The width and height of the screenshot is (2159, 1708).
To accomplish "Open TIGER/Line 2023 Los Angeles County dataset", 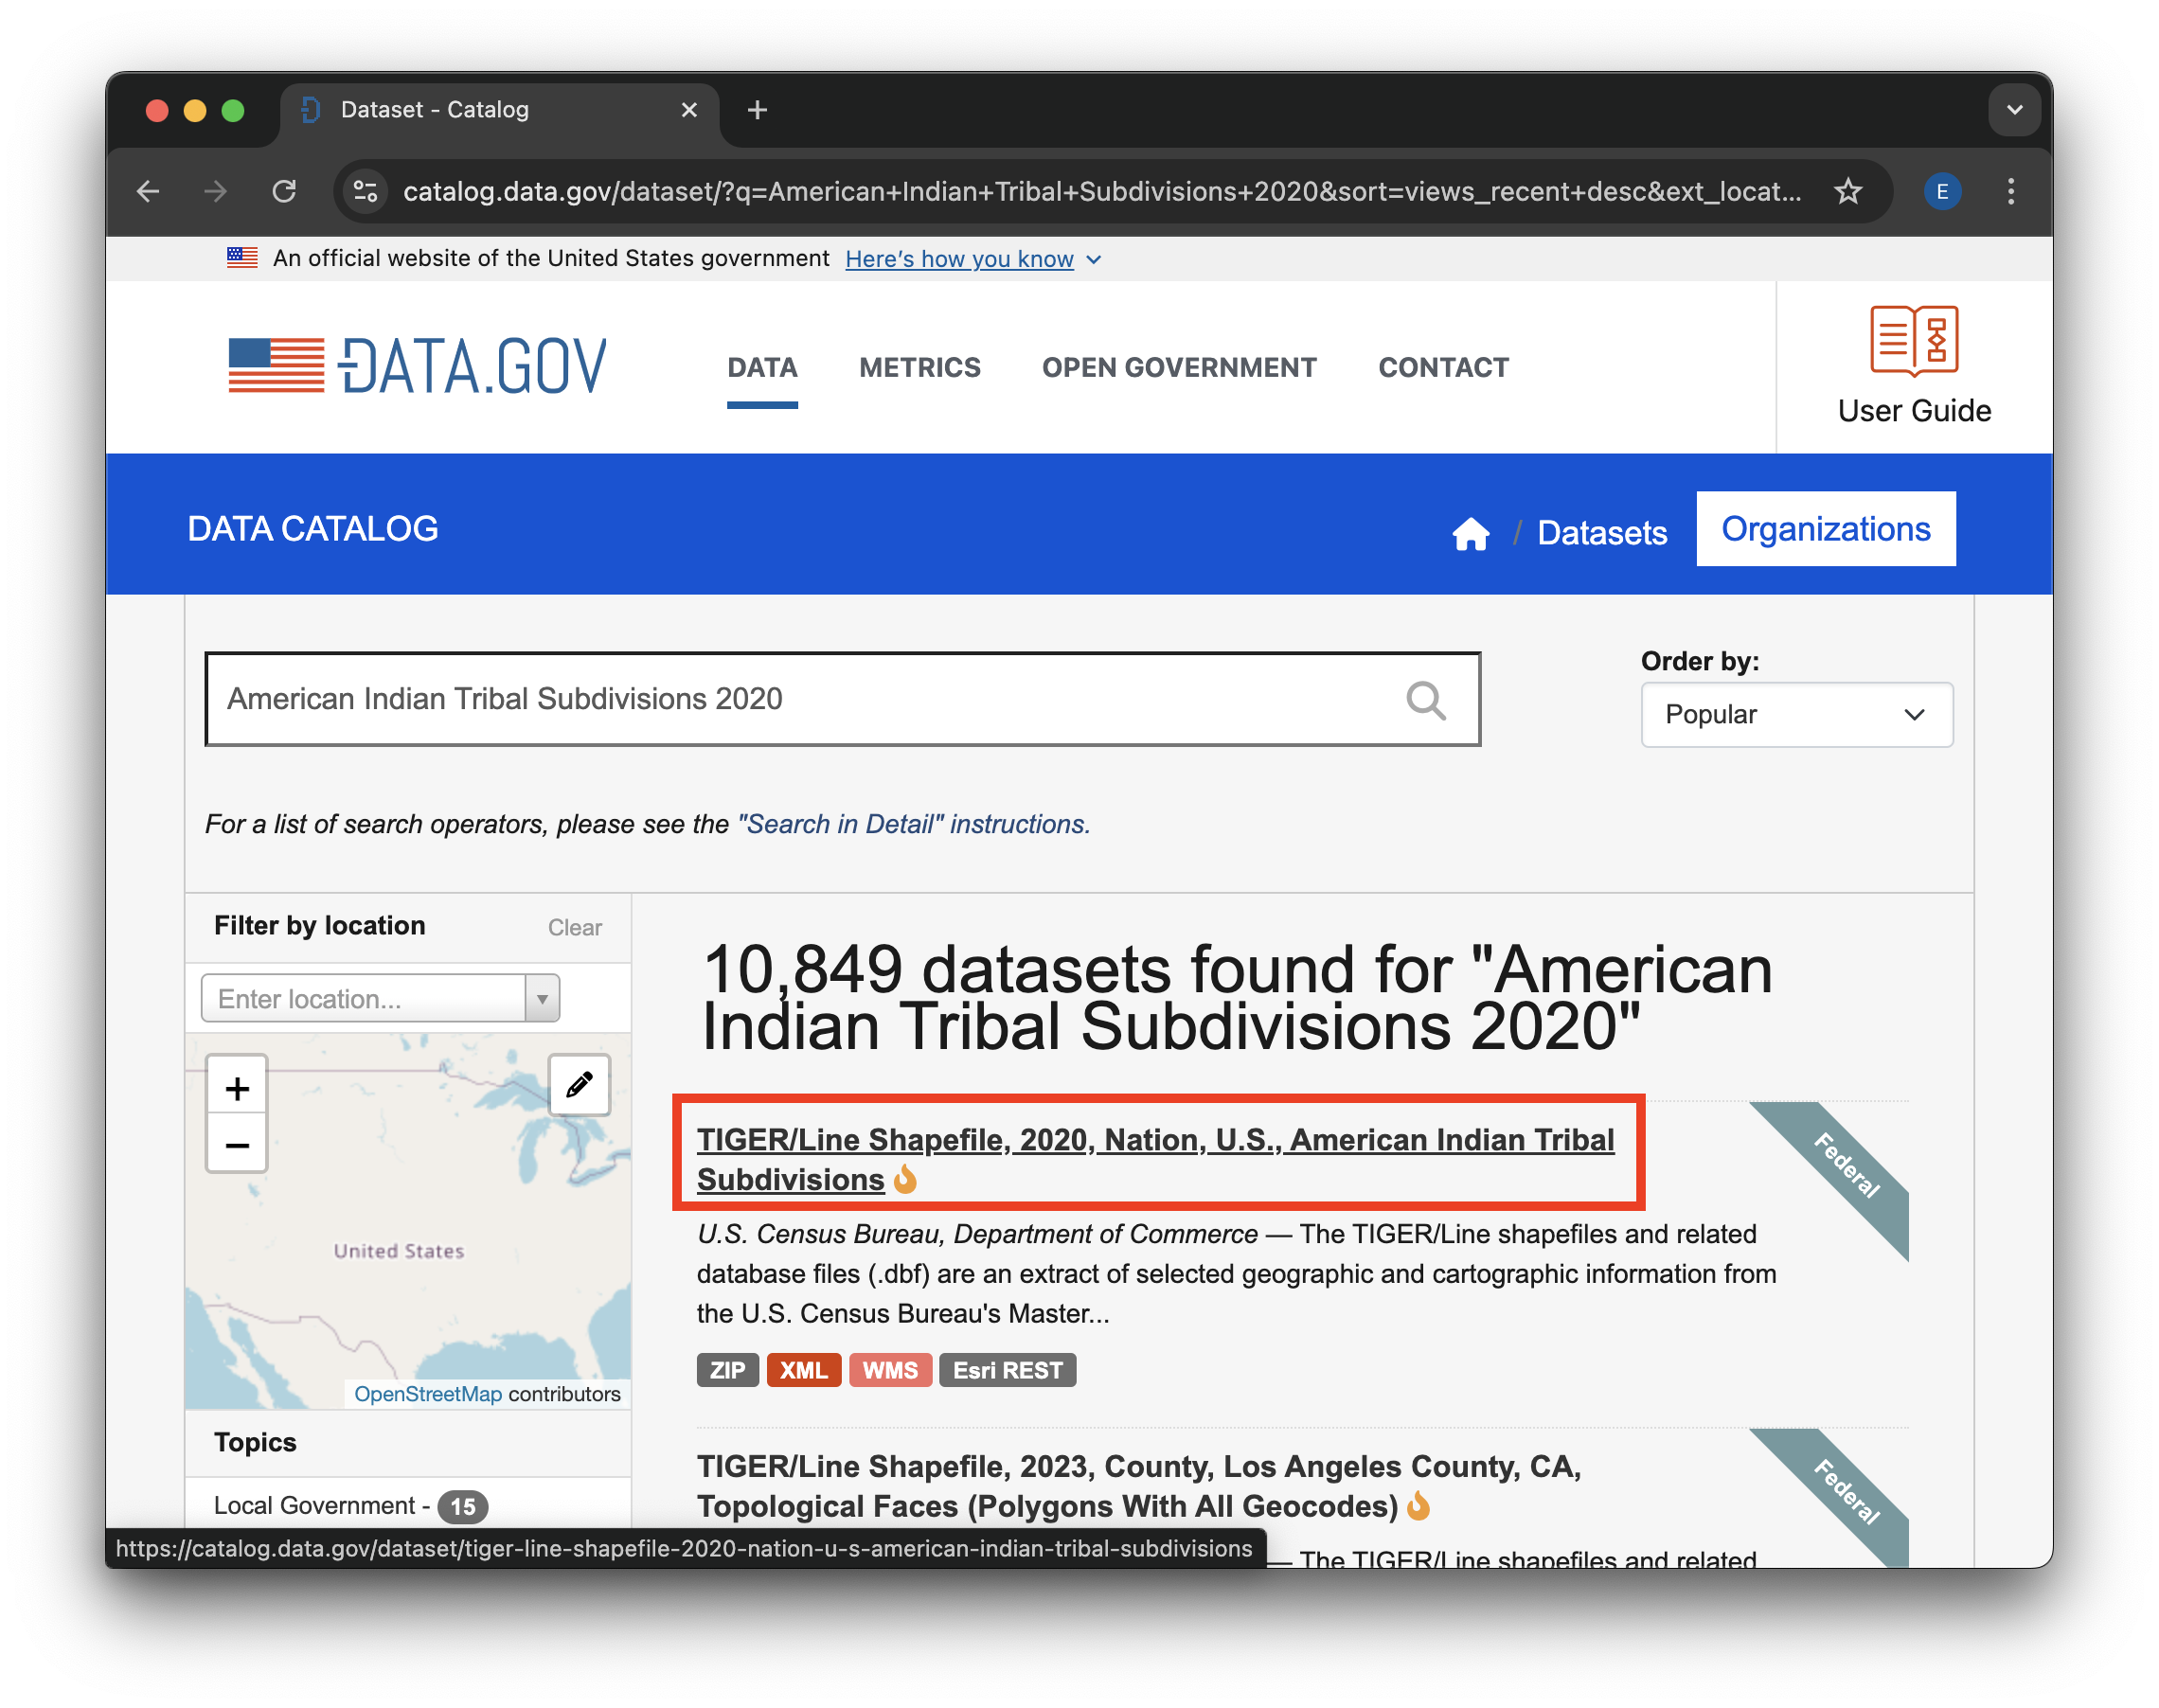I will pos(1138,1486).
